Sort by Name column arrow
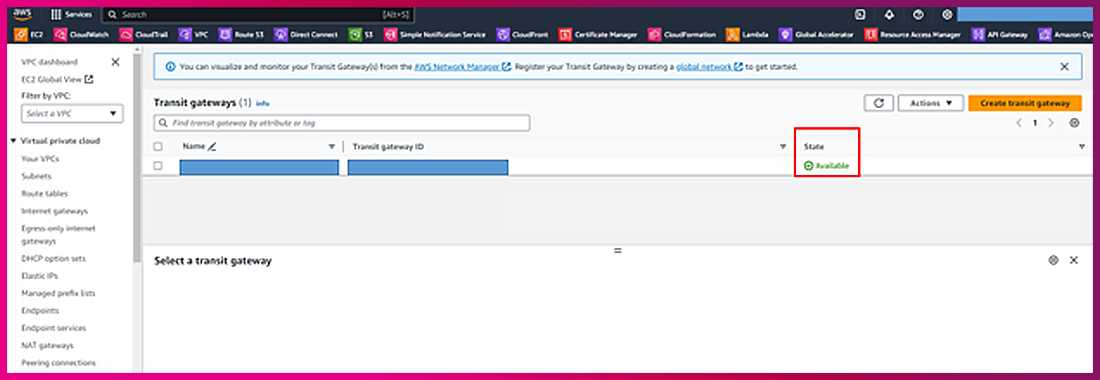The width and height of the screenshot is (1100, 380). click(332, 147)
